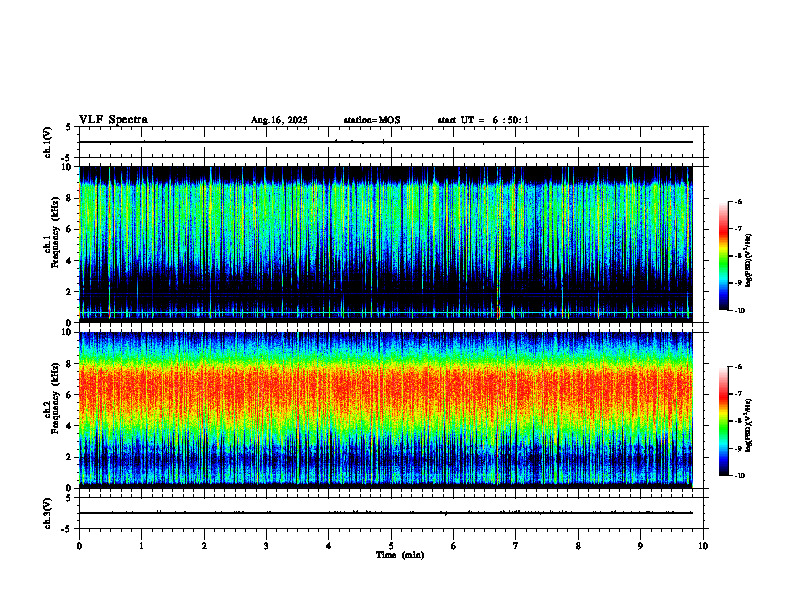Click the "ch.3(V)" axis label
The width and height of the screenshot is (792, 612).
[48, 513]
